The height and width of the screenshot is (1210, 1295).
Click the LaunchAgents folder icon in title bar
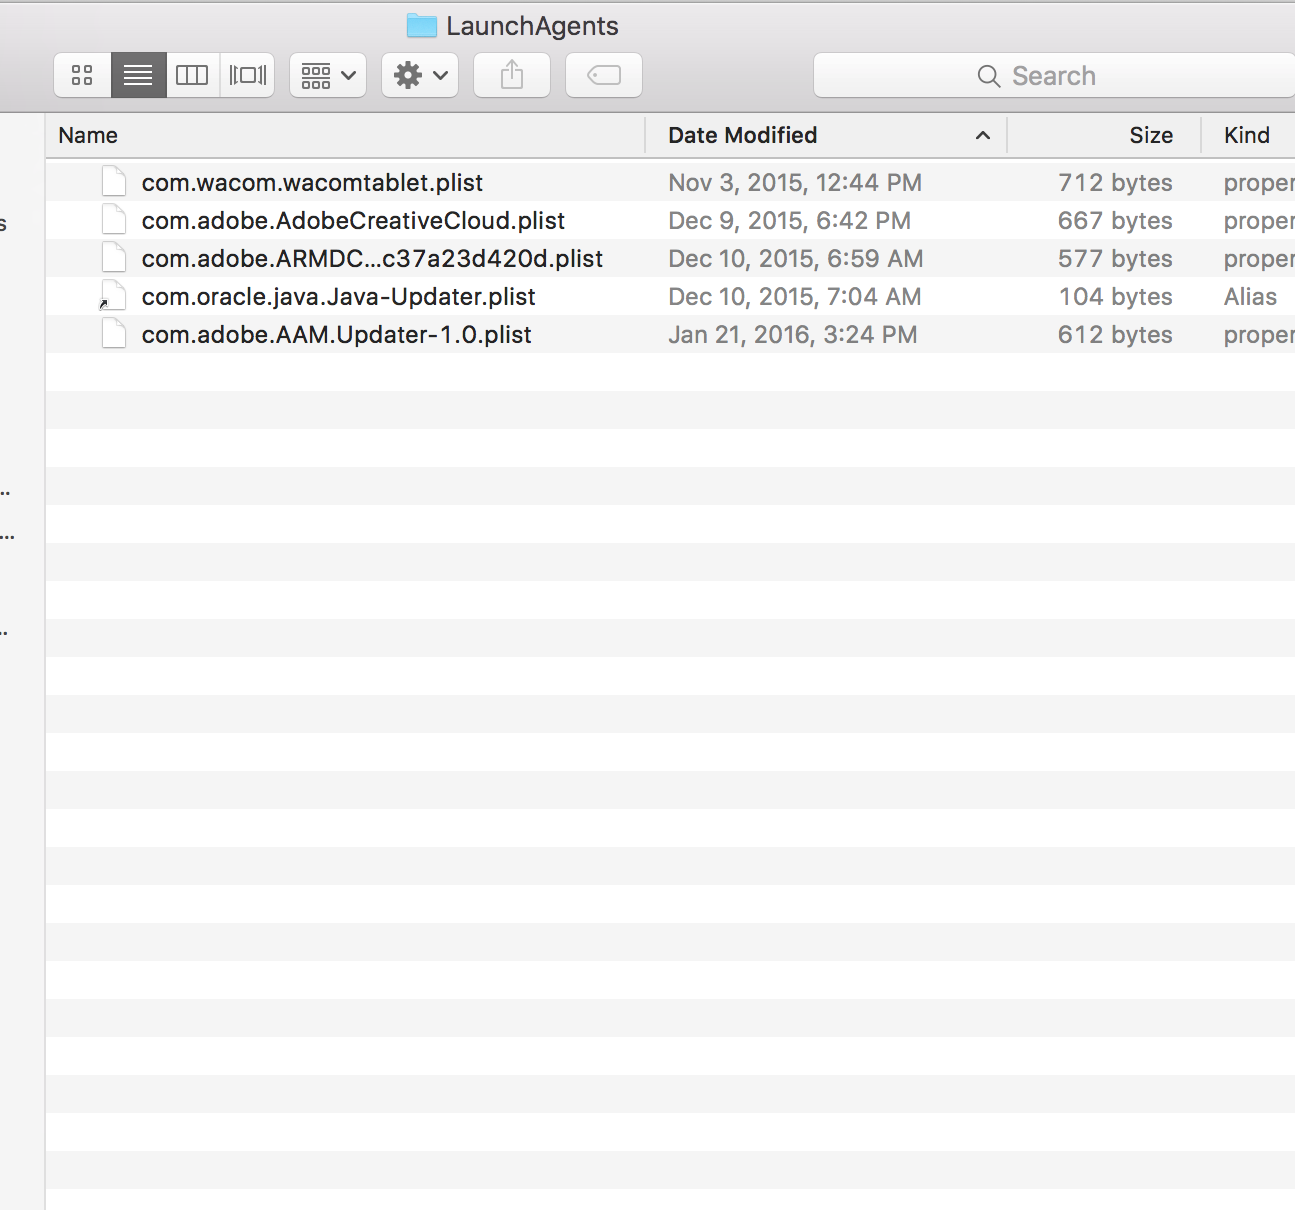422,26
